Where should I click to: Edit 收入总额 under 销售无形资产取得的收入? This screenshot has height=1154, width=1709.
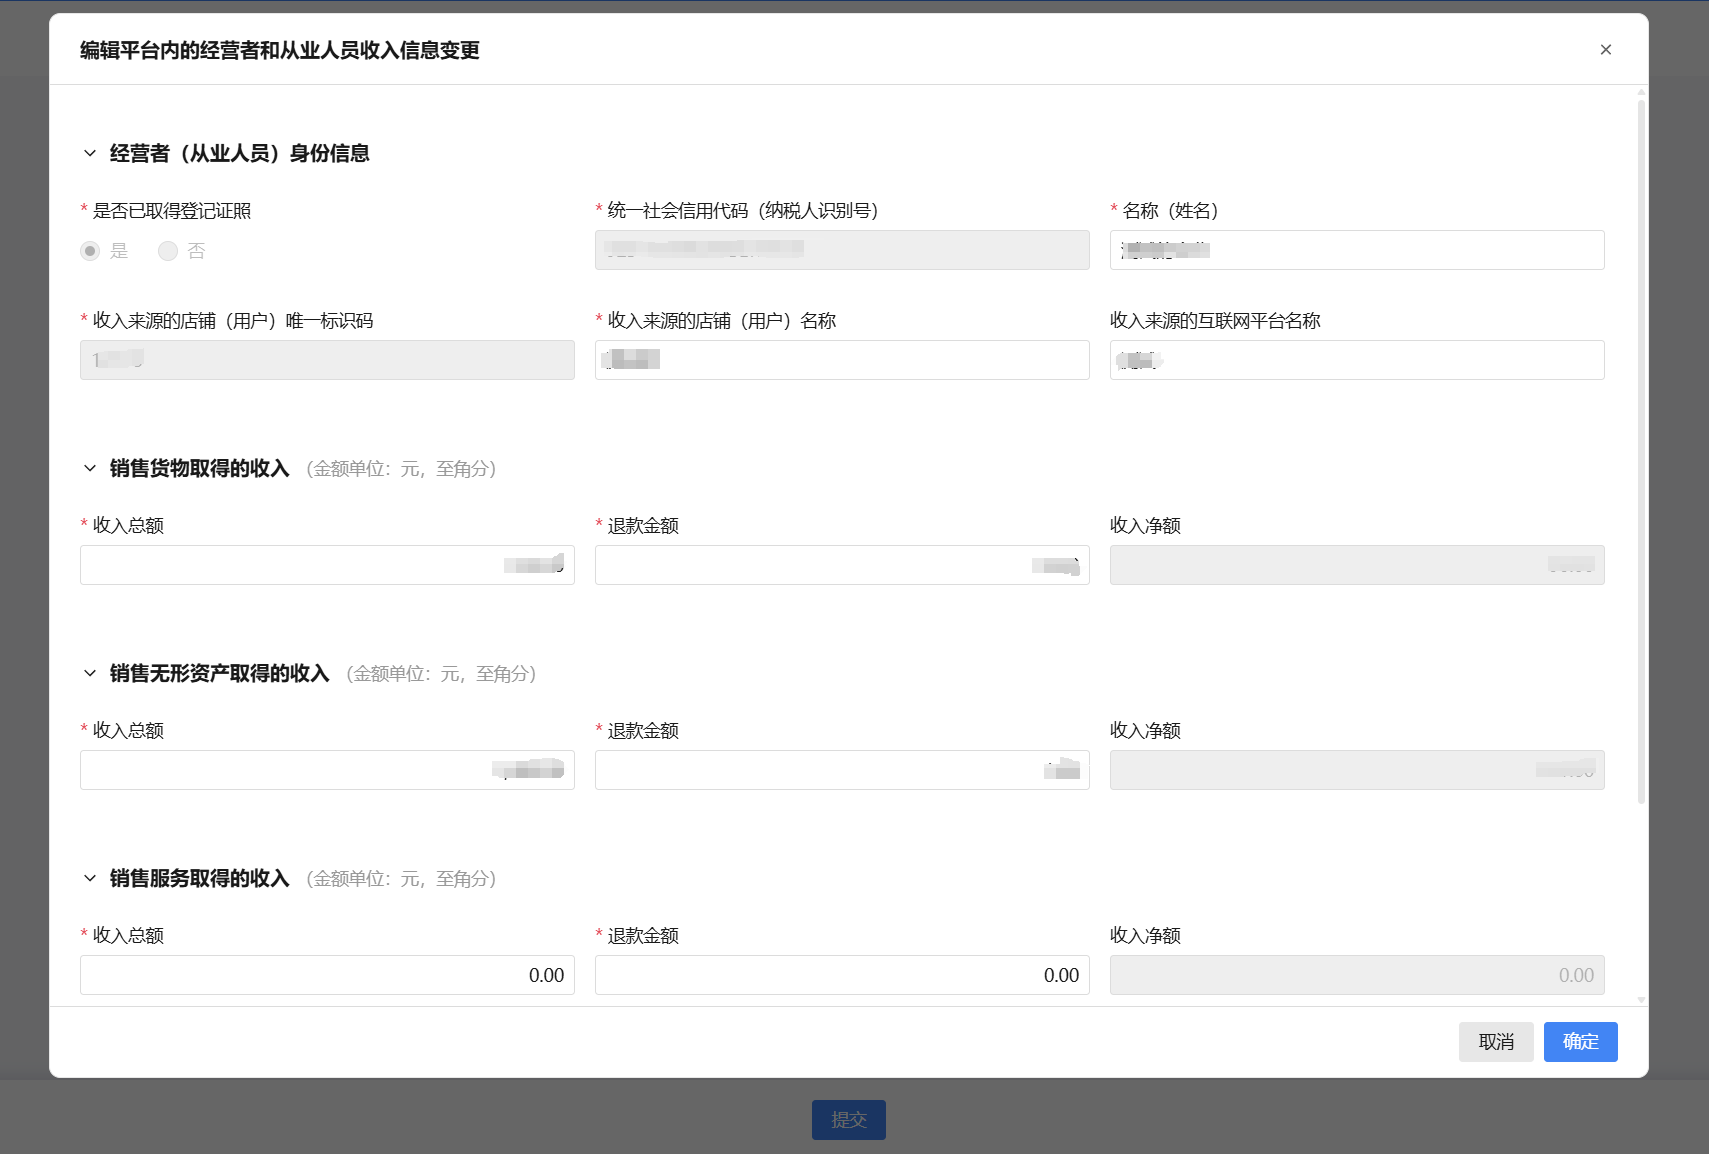point(327,770)
